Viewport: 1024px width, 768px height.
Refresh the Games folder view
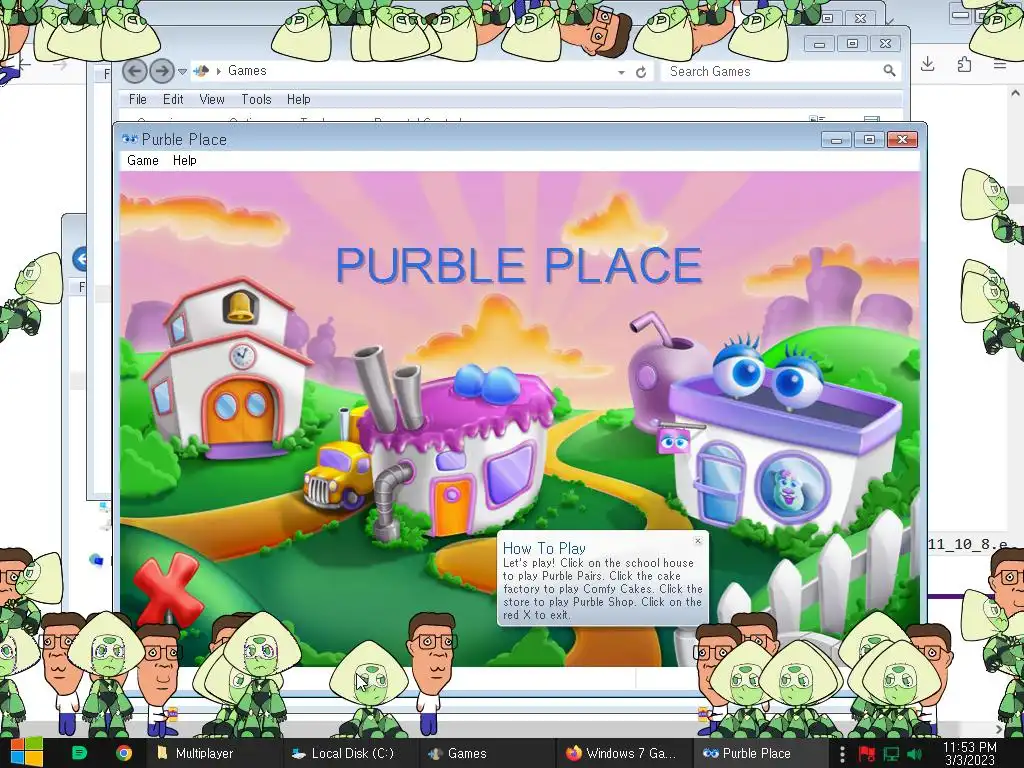[641, 72]
